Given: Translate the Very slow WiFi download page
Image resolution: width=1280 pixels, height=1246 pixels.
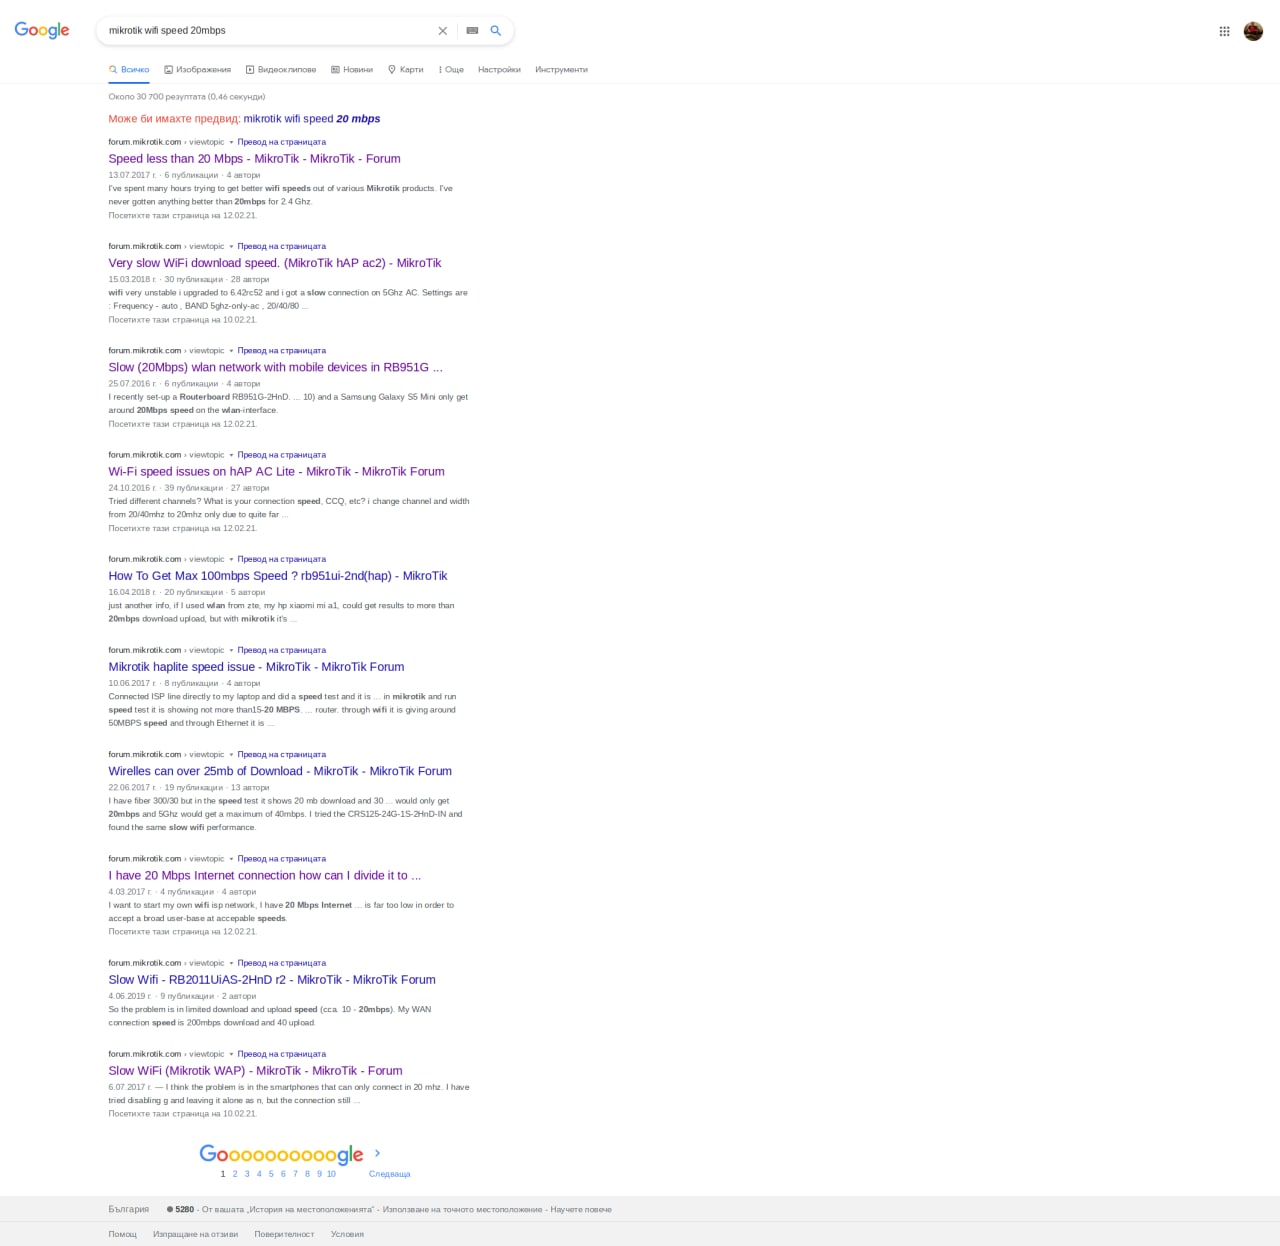Looking at the screenshot, I should click(x=281, y=246).
